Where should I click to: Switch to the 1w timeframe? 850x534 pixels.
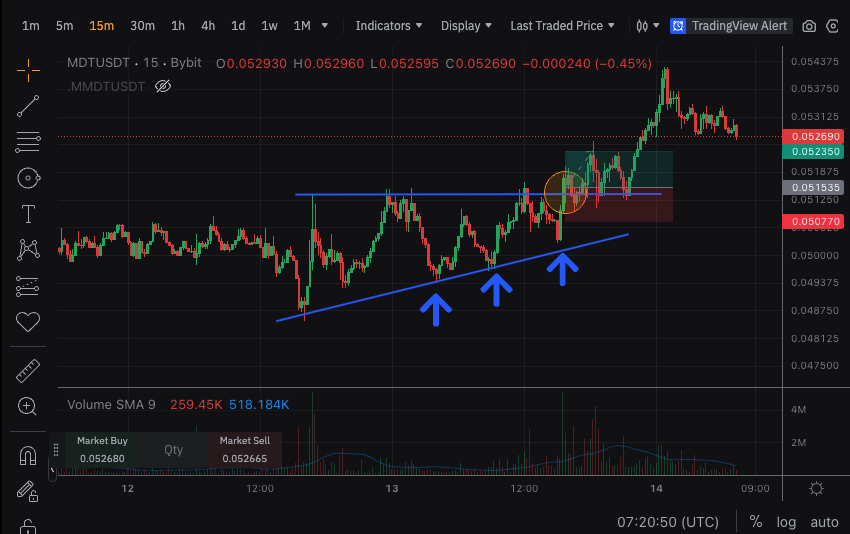click(x=269, y=25)
